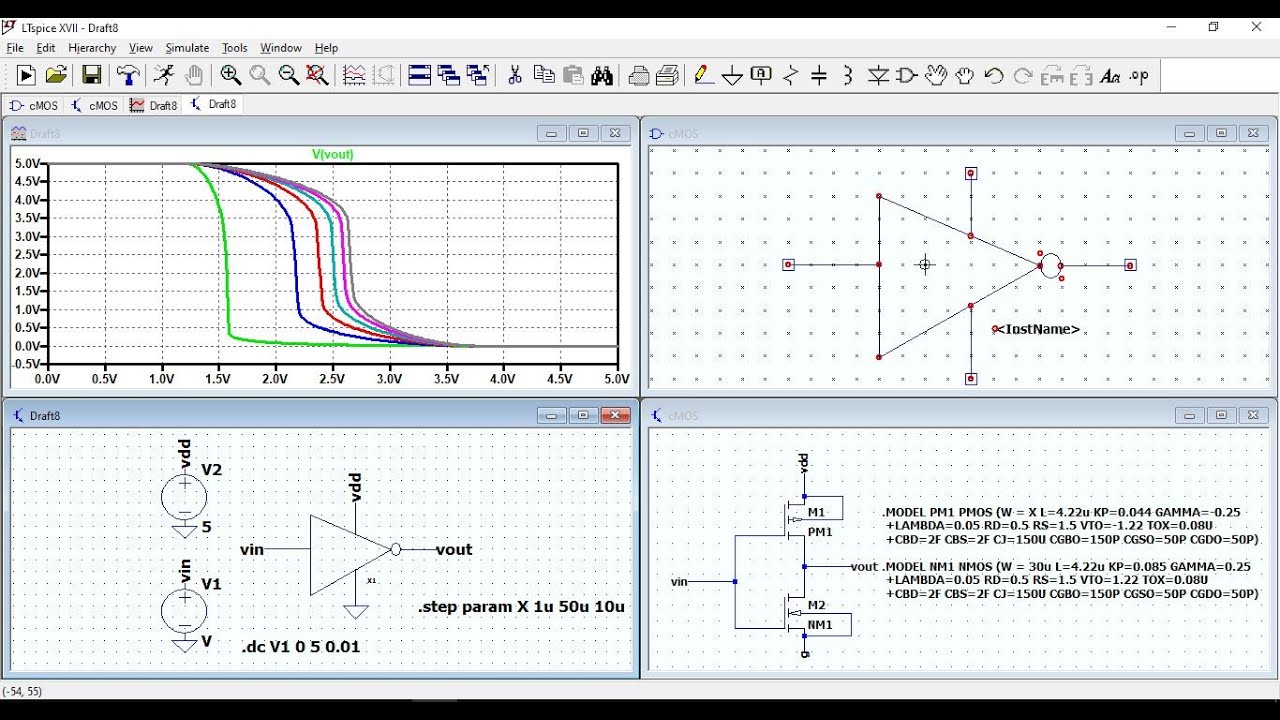This screenshot has height=720, width=1280.
Task: Click the Print icon
Action: click(638, 75)
